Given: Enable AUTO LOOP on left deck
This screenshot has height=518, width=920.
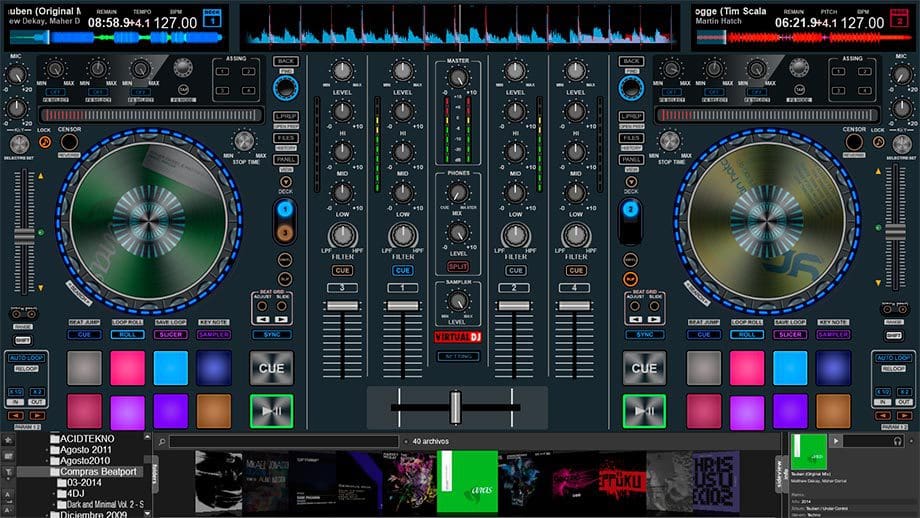Looking at the screenshot, I should click(x=26, y=357).
